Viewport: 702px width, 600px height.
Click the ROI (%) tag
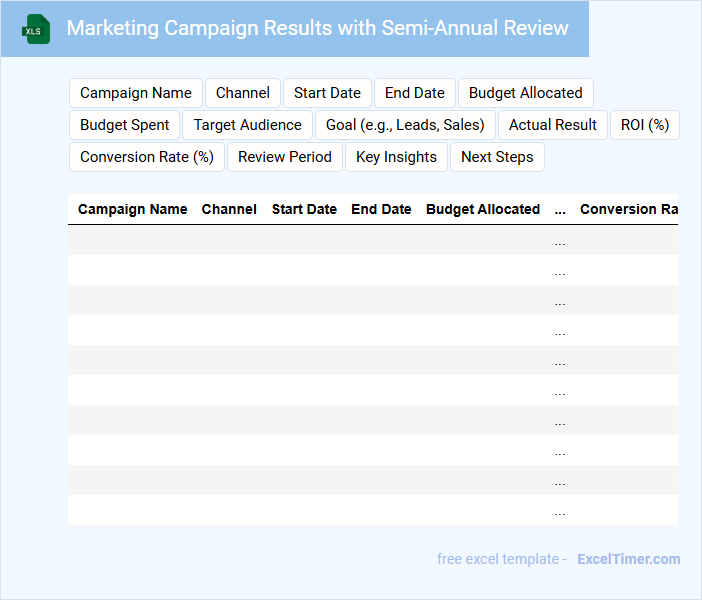coord(644,125)
